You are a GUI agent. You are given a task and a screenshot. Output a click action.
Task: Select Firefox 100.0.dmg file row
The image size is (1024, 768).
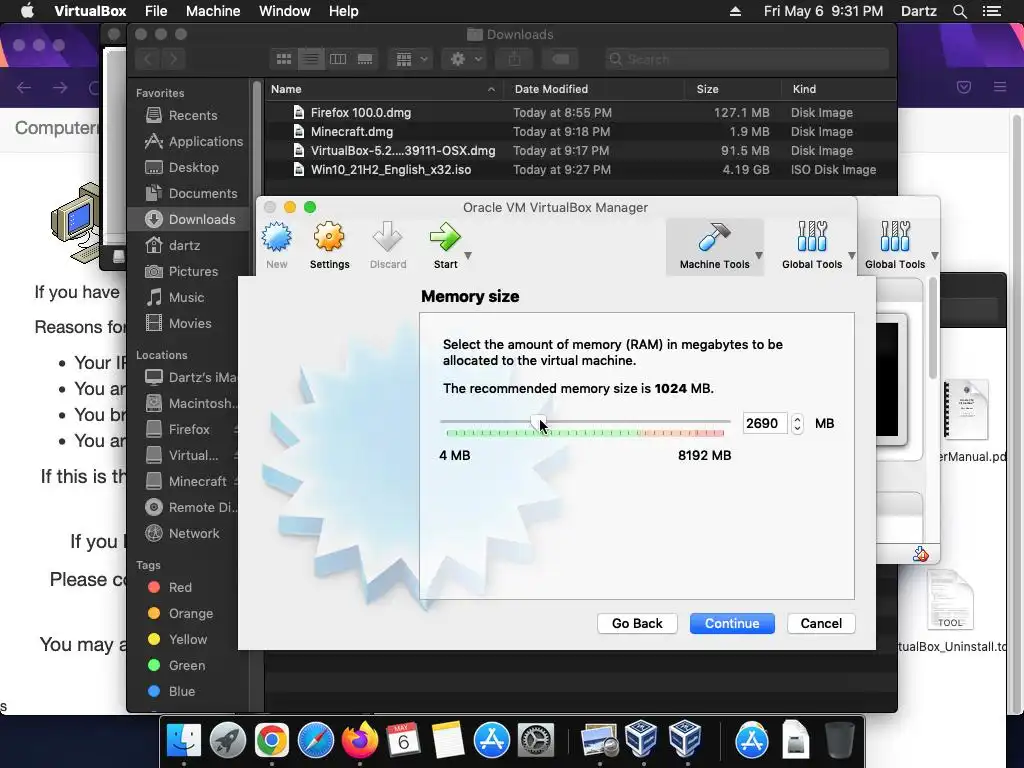point(580,112)
